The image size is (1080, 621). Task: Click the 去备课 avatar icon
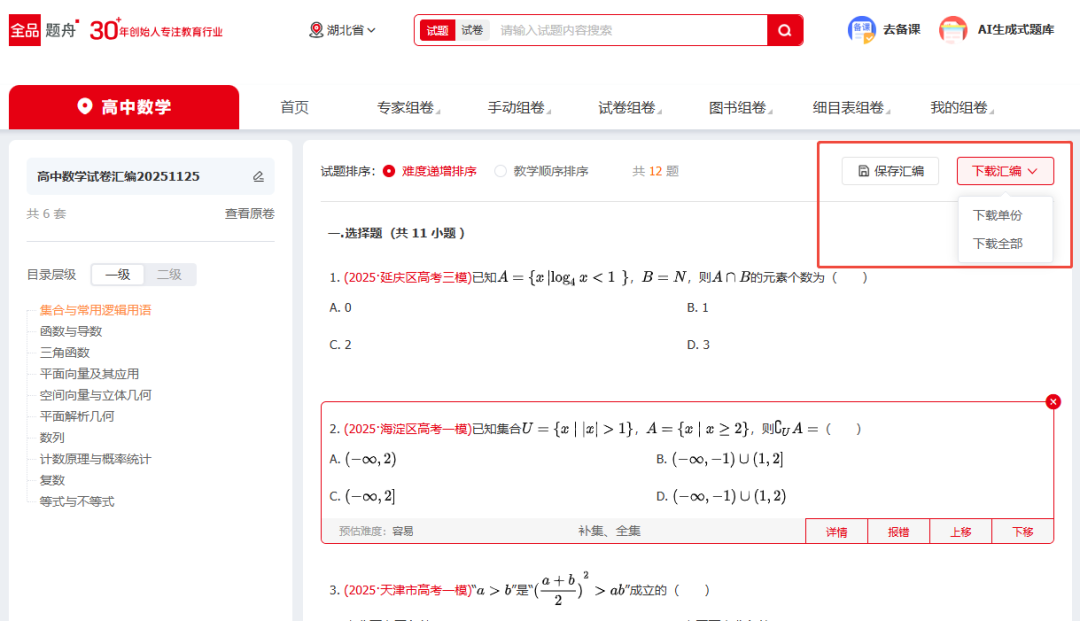[862, 30]
